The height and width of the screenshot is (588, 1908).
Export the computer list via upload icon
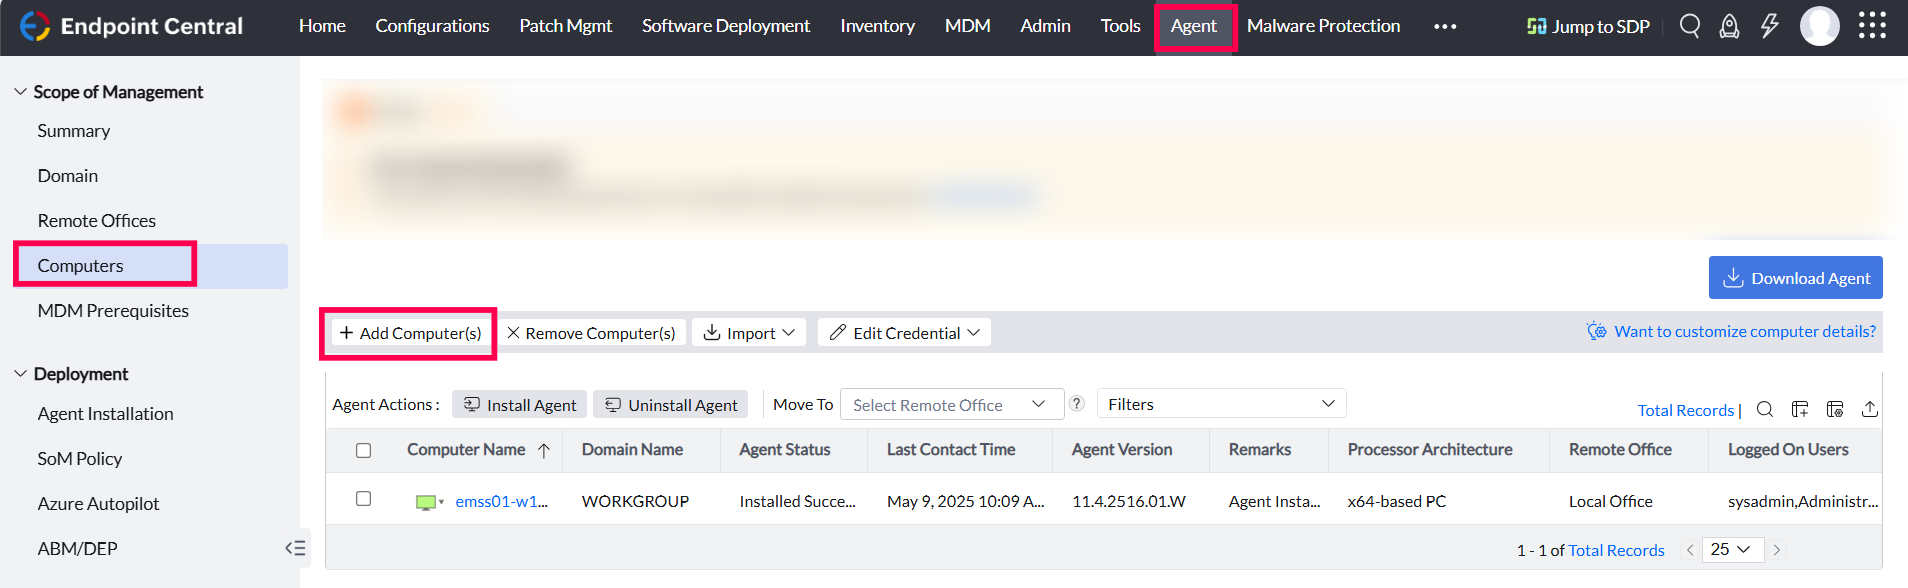(x=1870, y=409)
